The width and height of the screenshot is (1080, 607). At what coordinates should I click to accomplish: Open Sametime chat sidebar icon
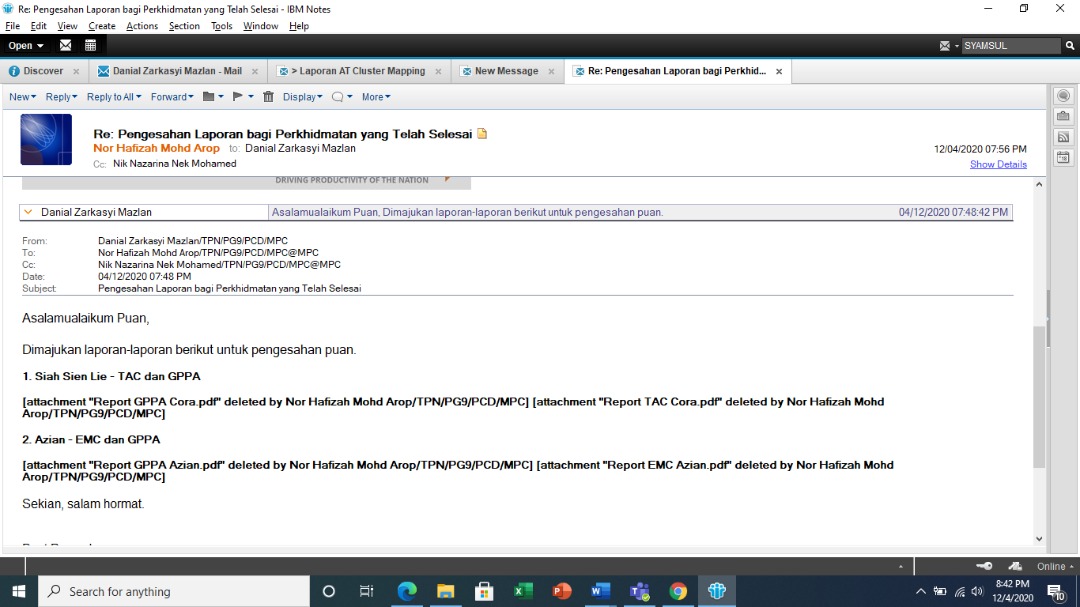(1063, 95)
